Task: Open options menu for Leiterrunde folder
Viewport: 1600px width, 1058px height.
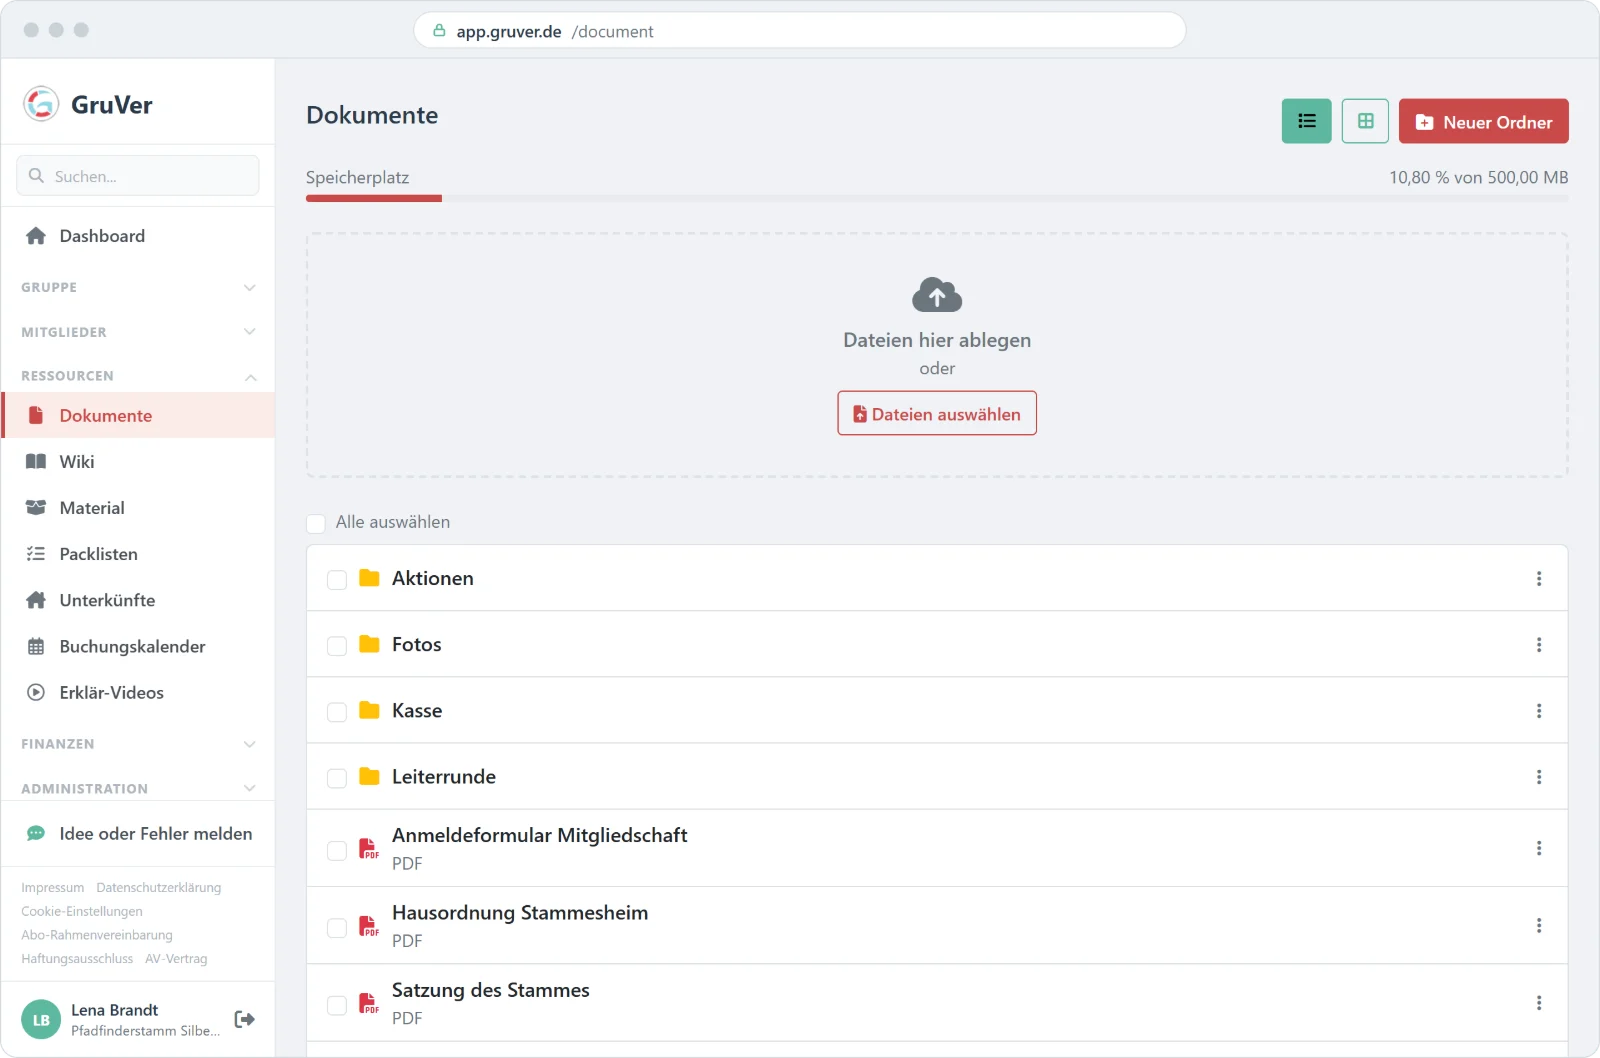Action: tap(1538, 776)
